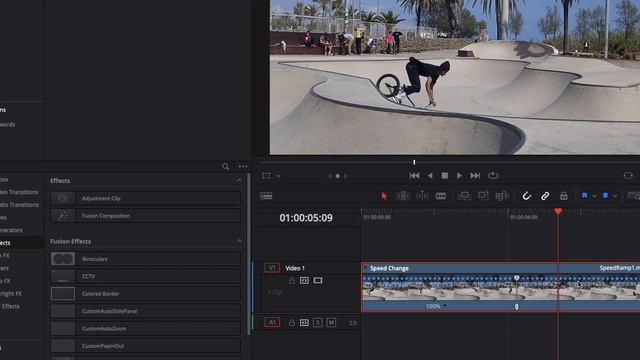
Task: Select the CustomPopInOut effect
Action: 146,346
